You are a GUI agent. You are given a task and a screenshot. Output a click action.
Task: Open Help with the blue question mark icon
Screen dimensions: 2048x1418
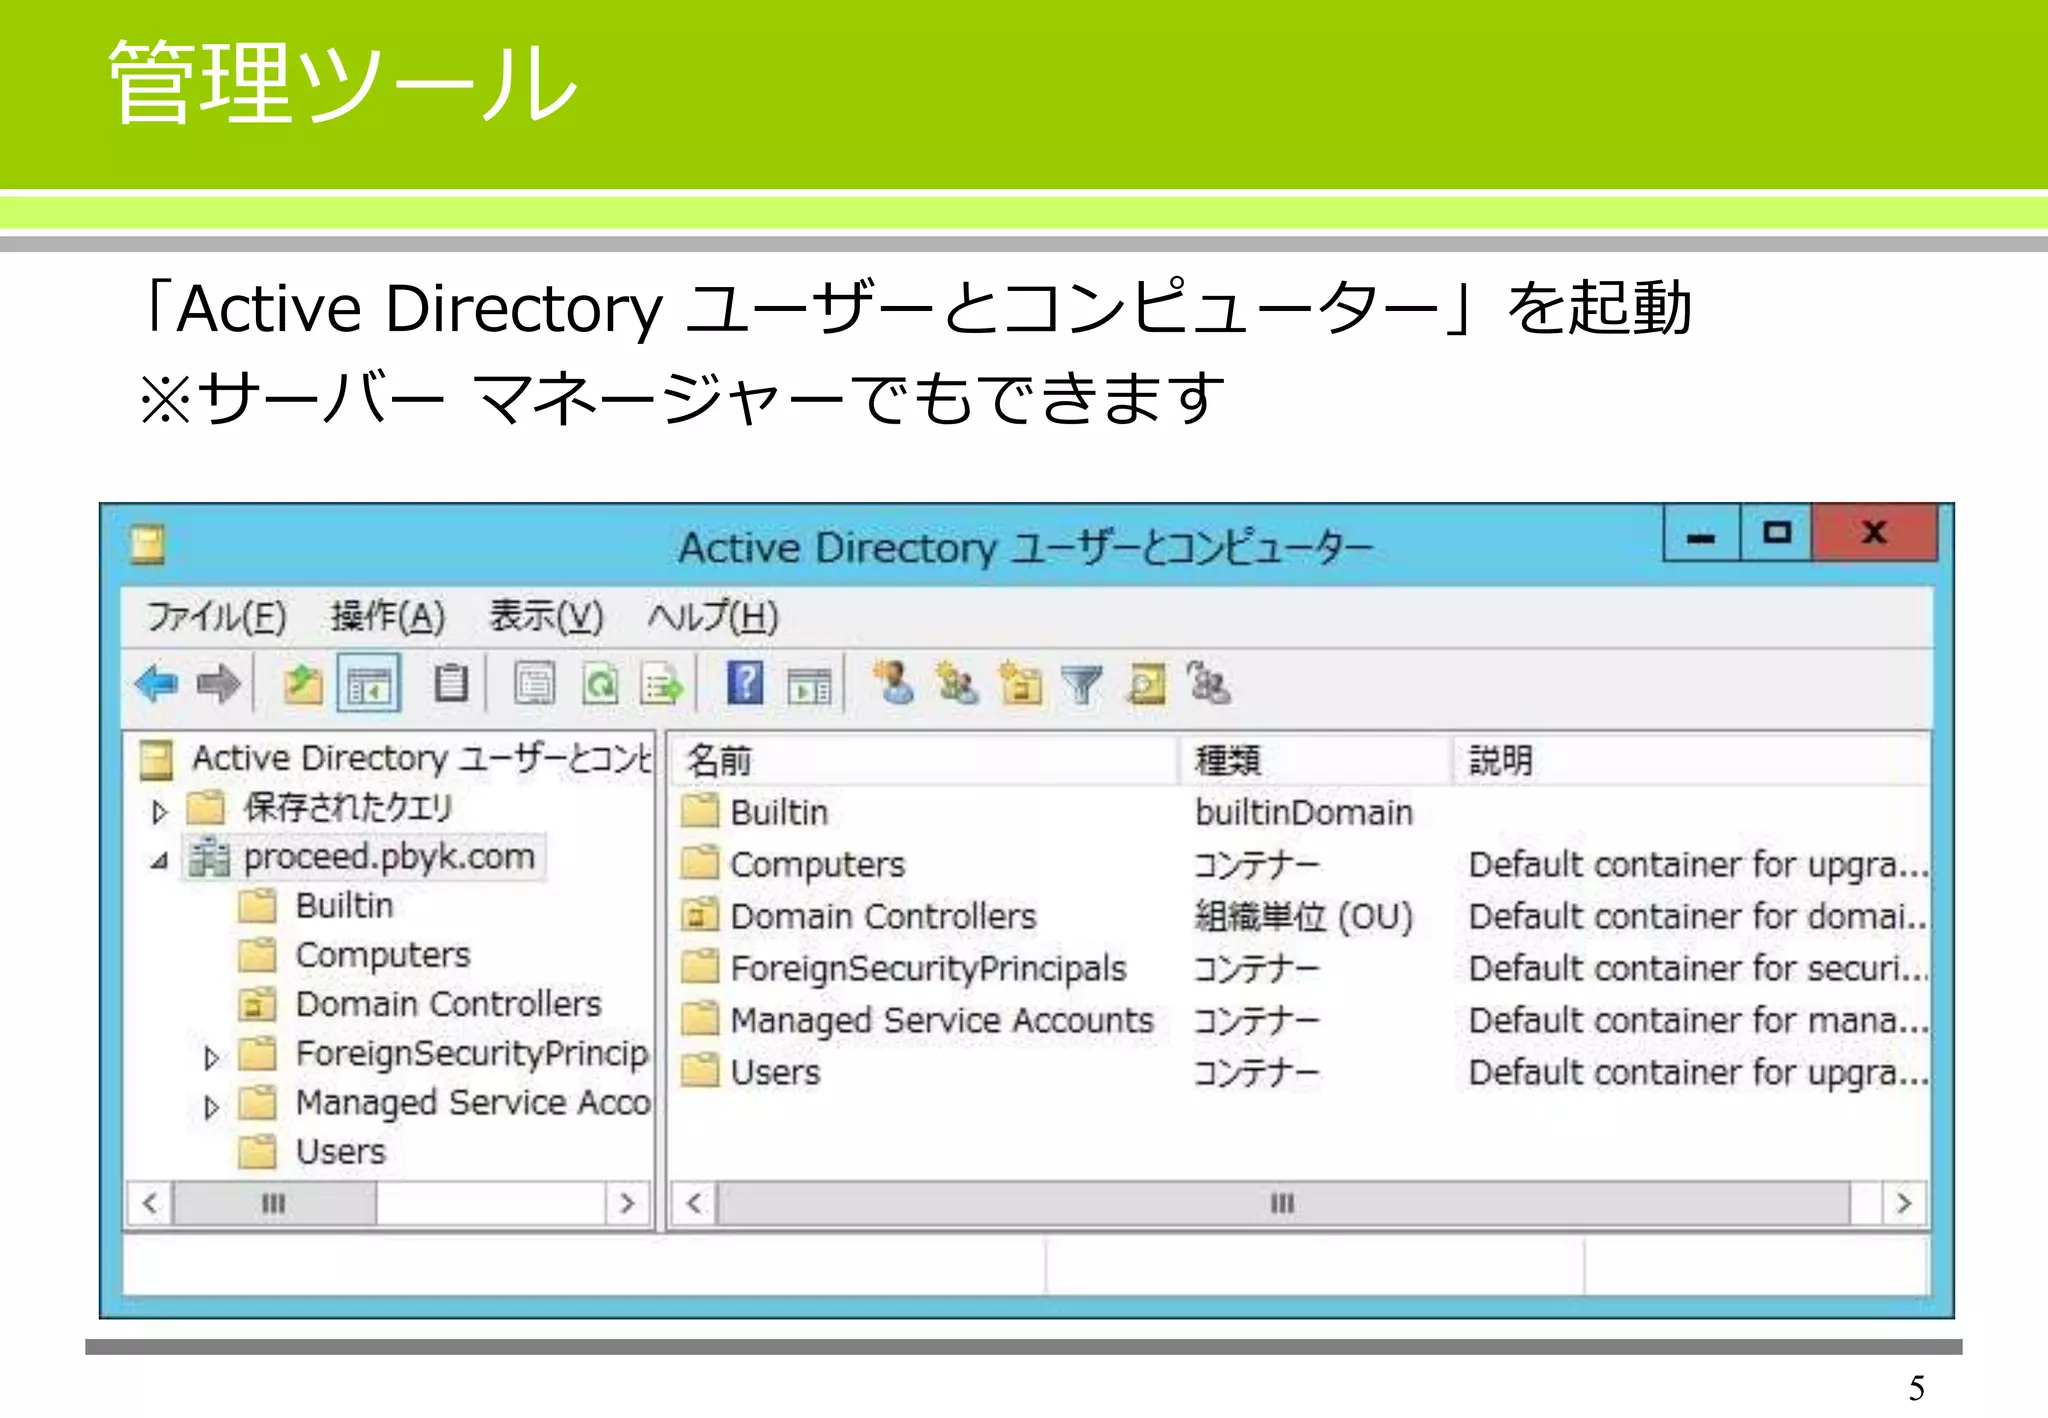(745, 684)
